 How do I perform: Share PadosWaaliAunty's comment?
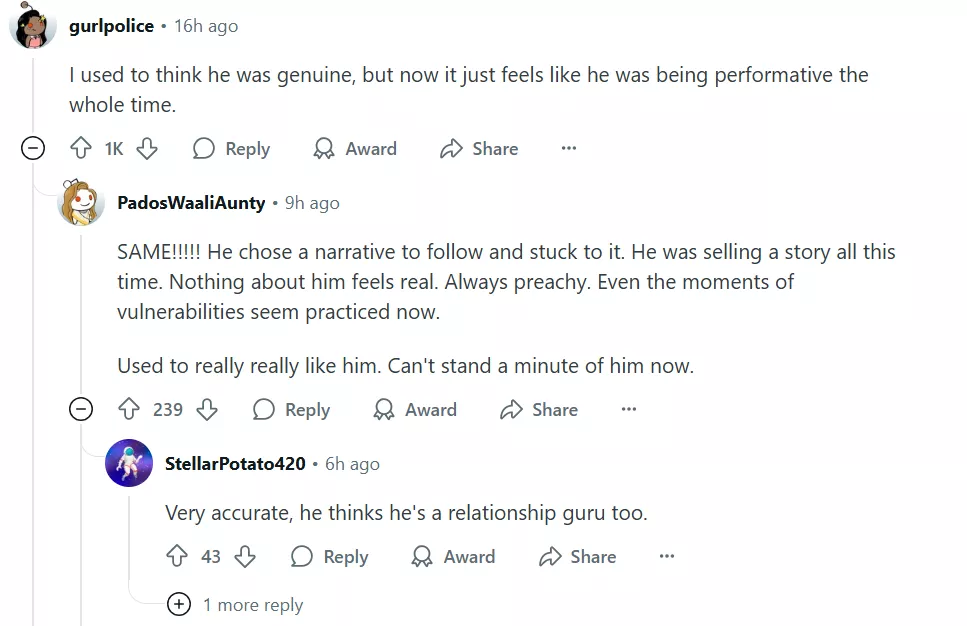click(x=539, y=409)
